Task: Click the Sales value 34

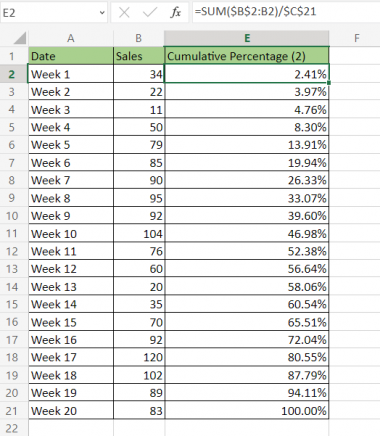Action: pyautogui.click(x=139, y=74)
